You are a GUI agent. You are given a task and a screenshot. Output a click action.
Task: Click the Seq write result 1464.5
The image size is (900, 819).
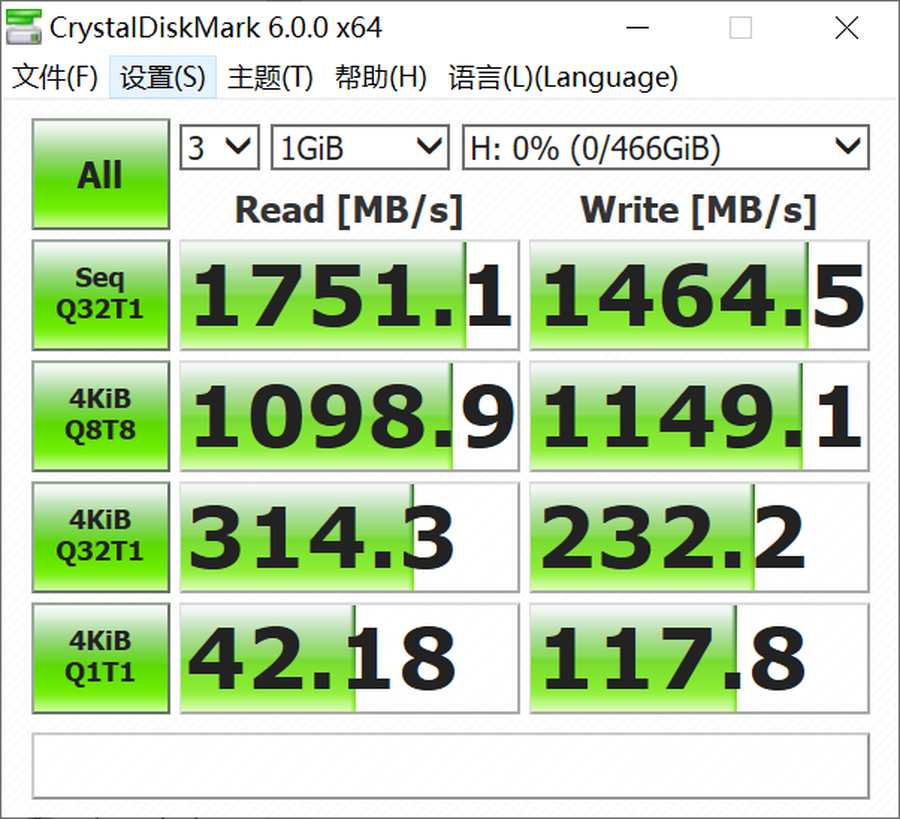(699, 295)
